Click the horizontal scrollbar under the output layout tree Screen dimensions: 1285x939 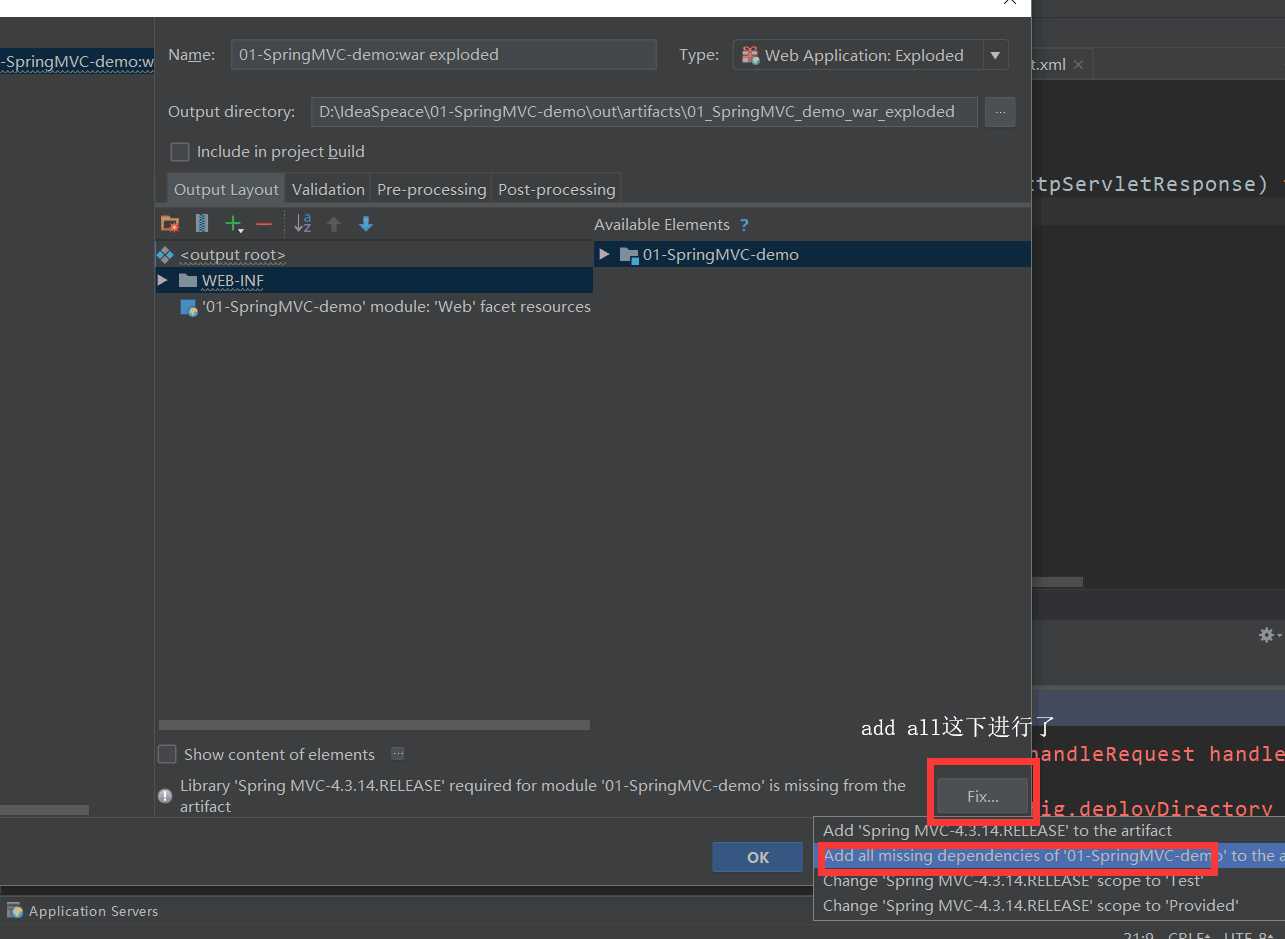click(375, 725)
